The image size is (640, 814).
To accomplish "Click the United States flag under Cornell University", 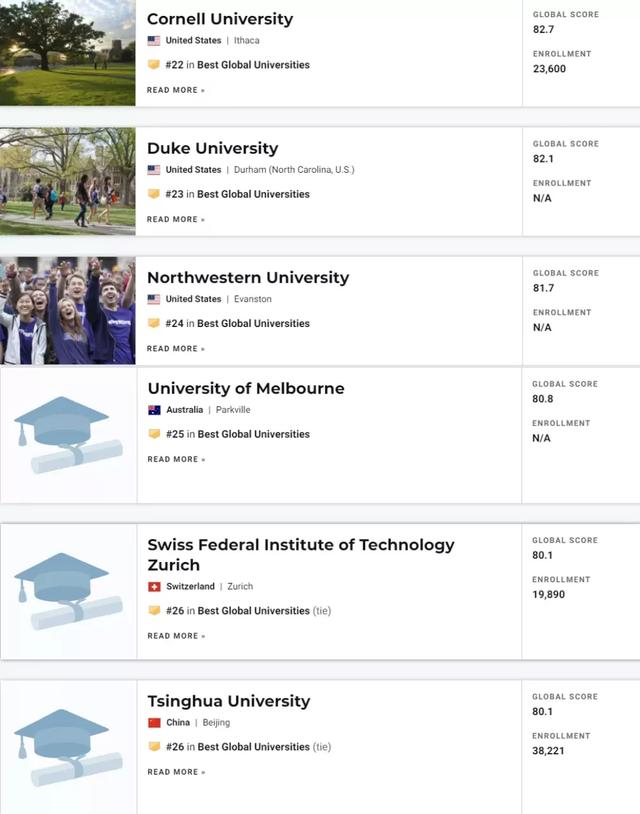I will click(154, 40).
